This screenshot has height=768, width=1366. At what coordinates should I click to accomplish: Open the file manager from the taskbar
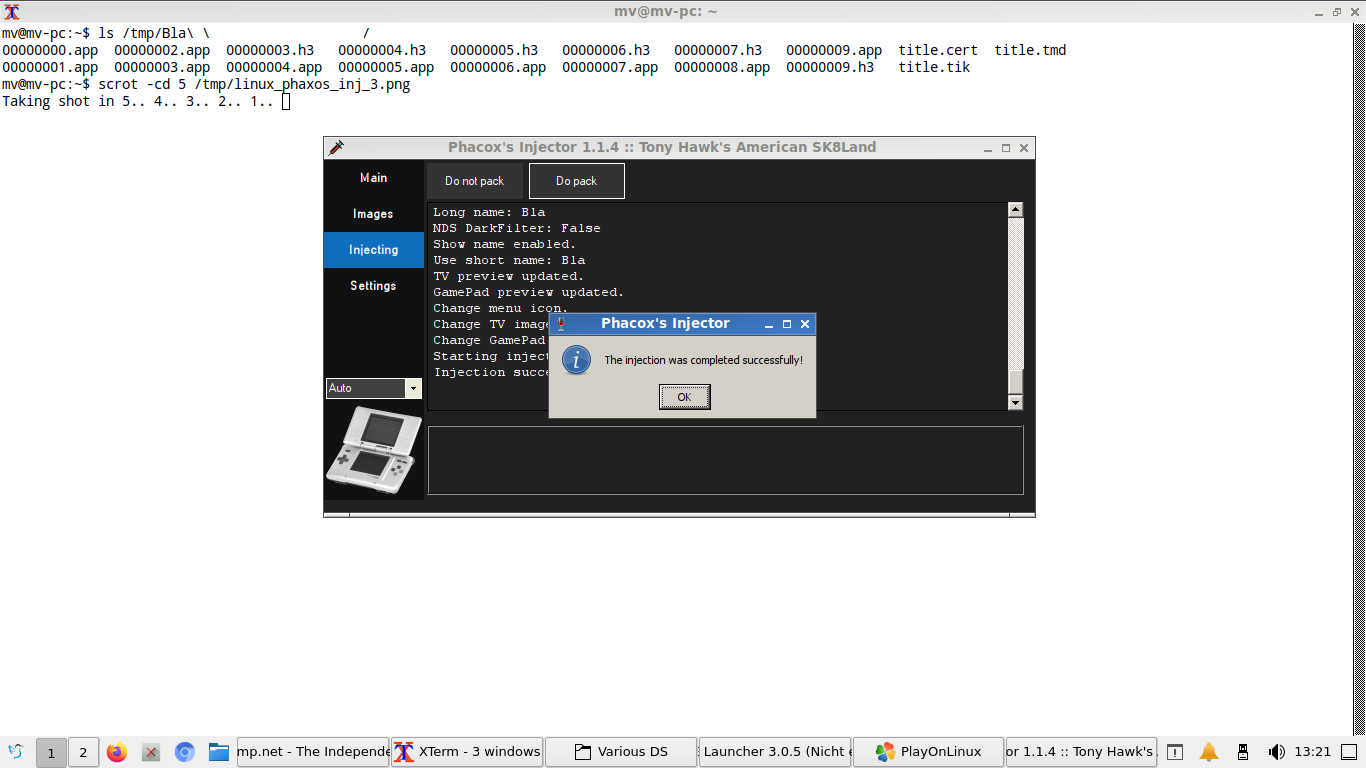coord(219,752)
